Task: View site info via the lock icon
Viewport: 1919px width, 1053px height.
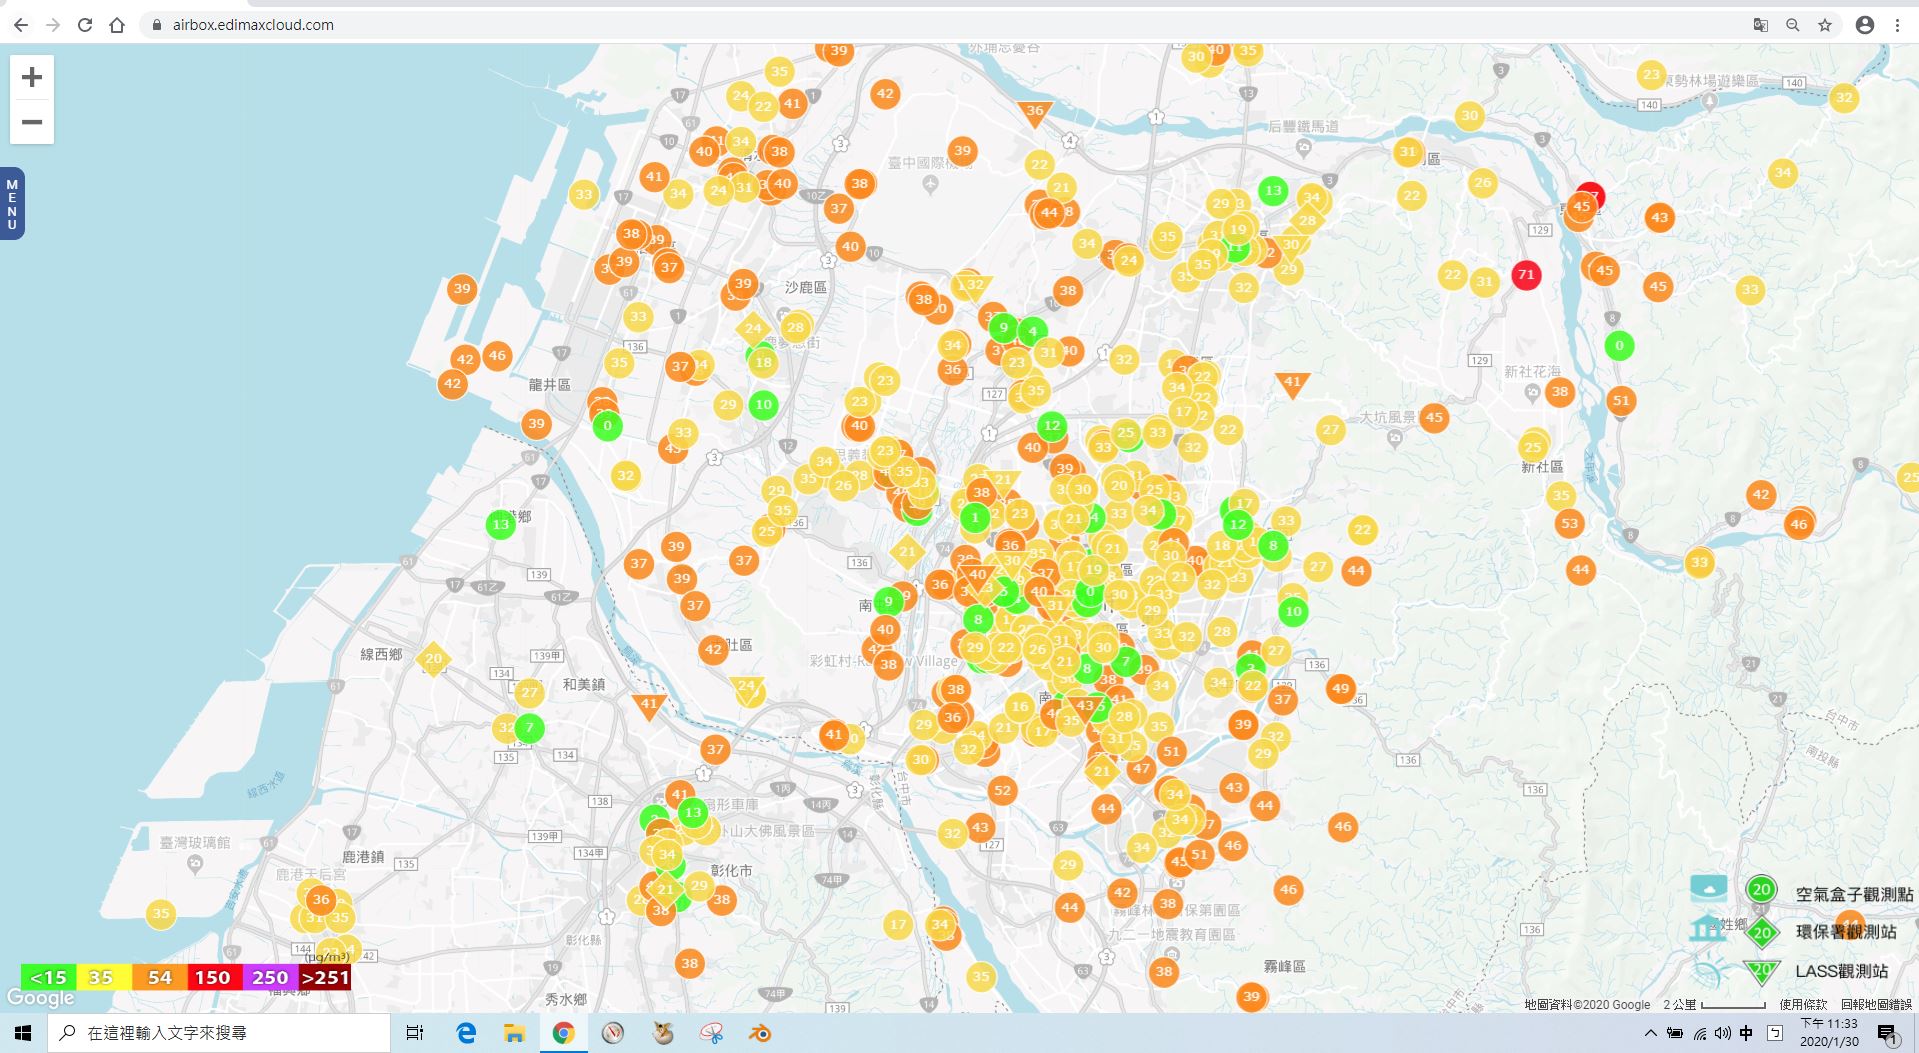Action: [x=156, y=25]
